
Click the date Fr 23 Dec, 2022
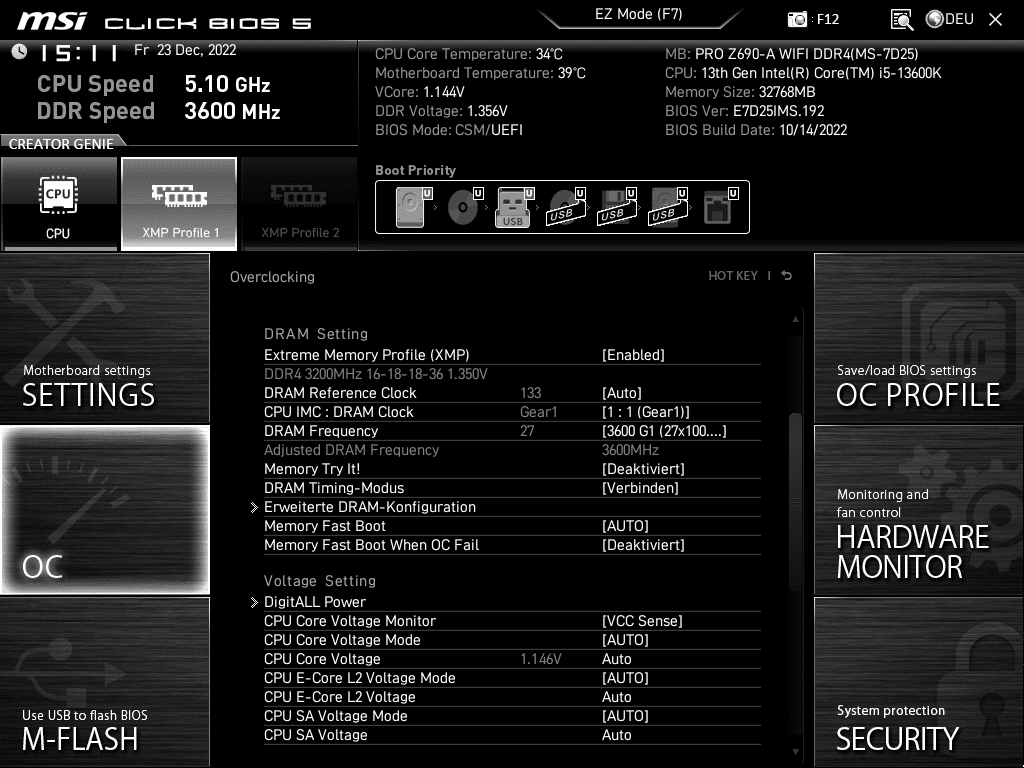pos(185,50)
